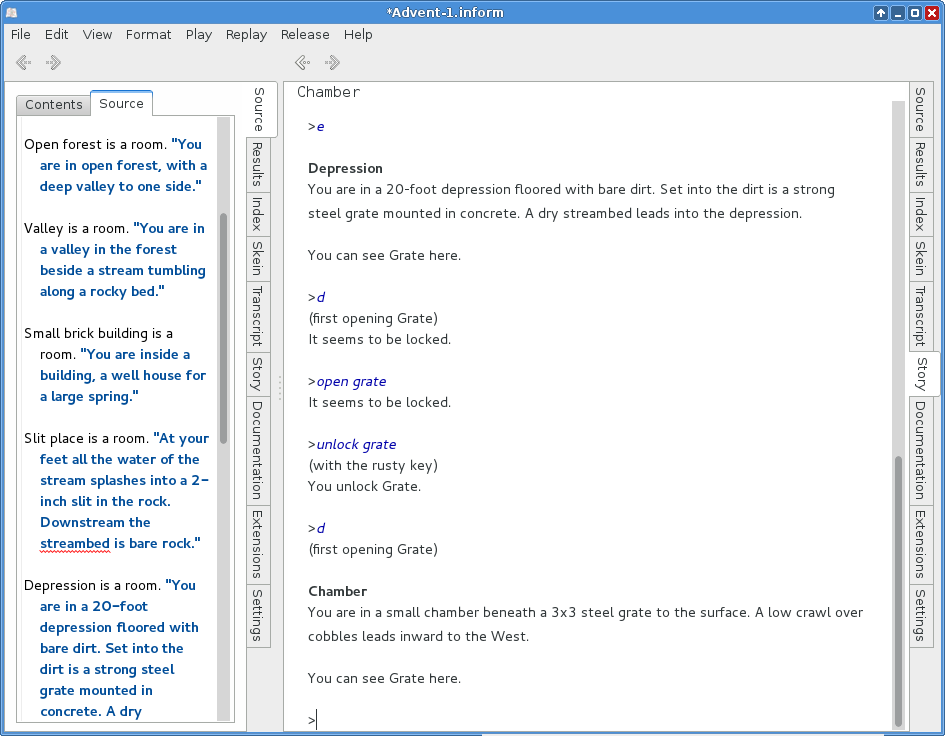Viewport: 945px width, 736px height.
Task: Select right panel vertical Transcript tab
Action: point(920,316)
